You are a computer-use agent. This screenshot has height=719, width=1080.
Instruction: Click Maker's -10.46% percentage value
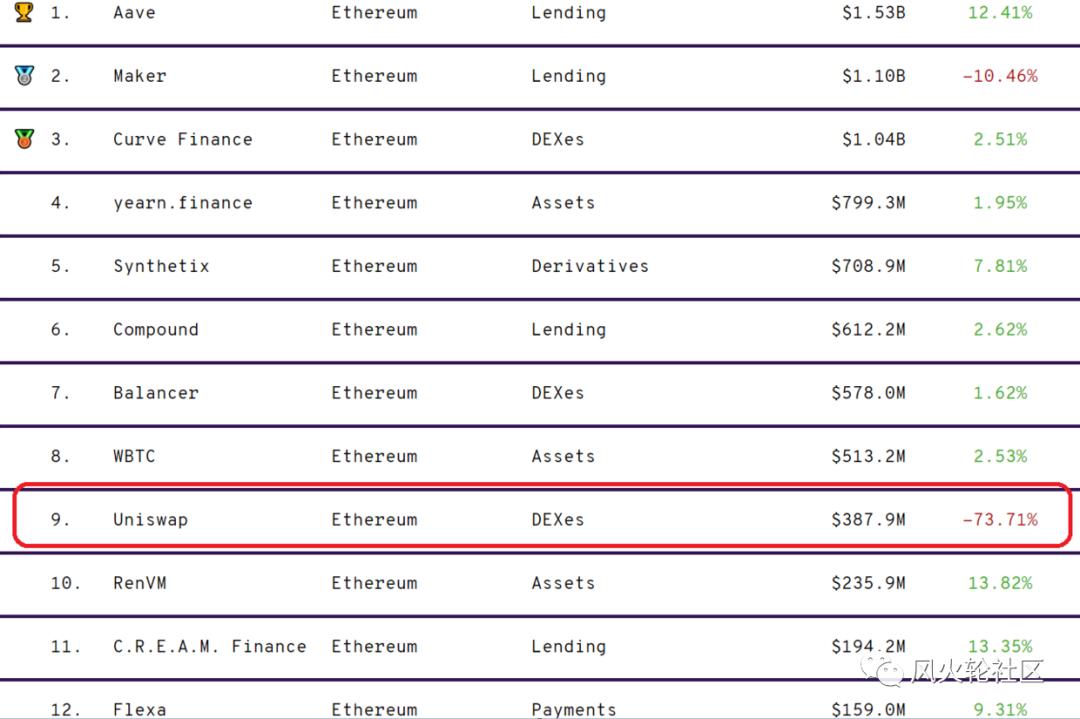click(1000, 75)
